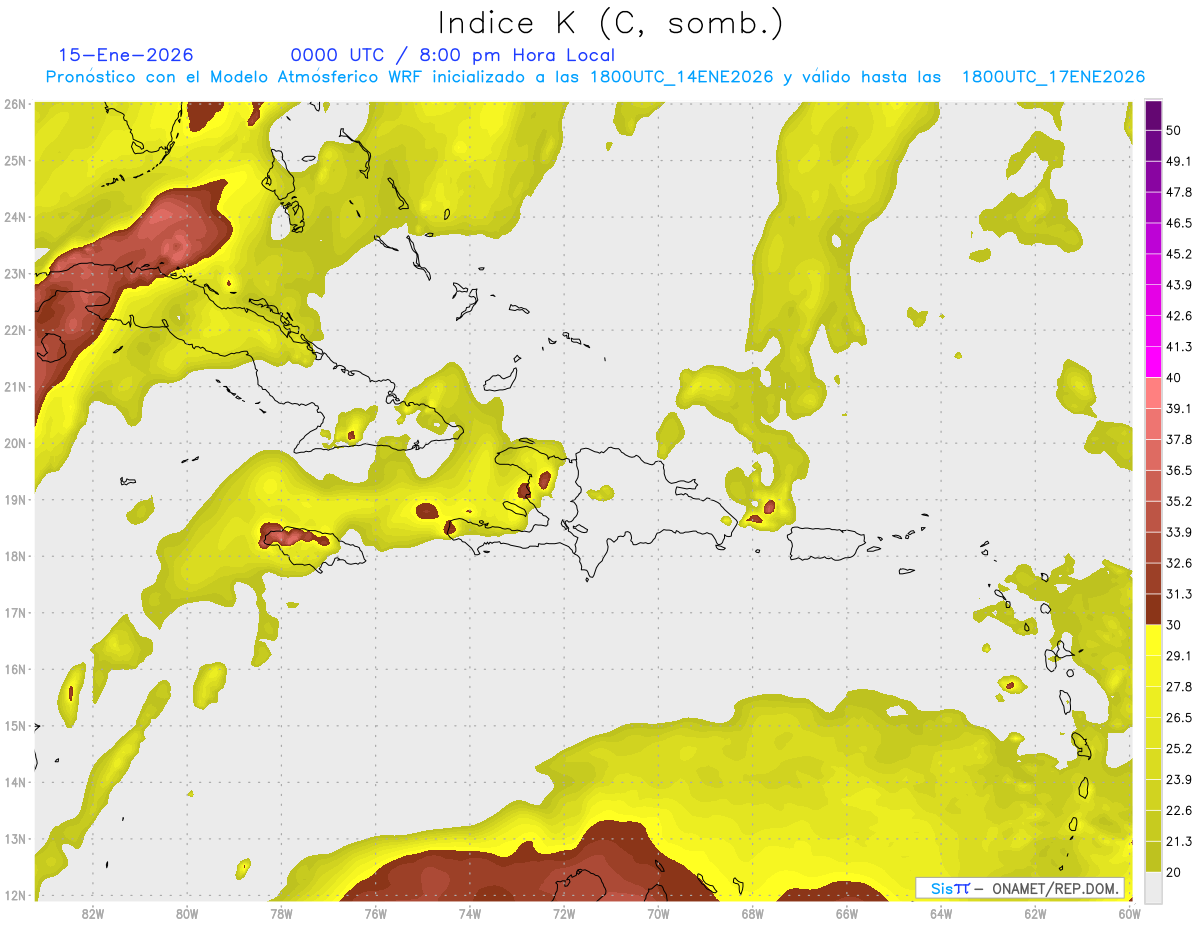Click the 12N latitude label
The width and height of the screenshot is (1200, 927).
(14, 895)
